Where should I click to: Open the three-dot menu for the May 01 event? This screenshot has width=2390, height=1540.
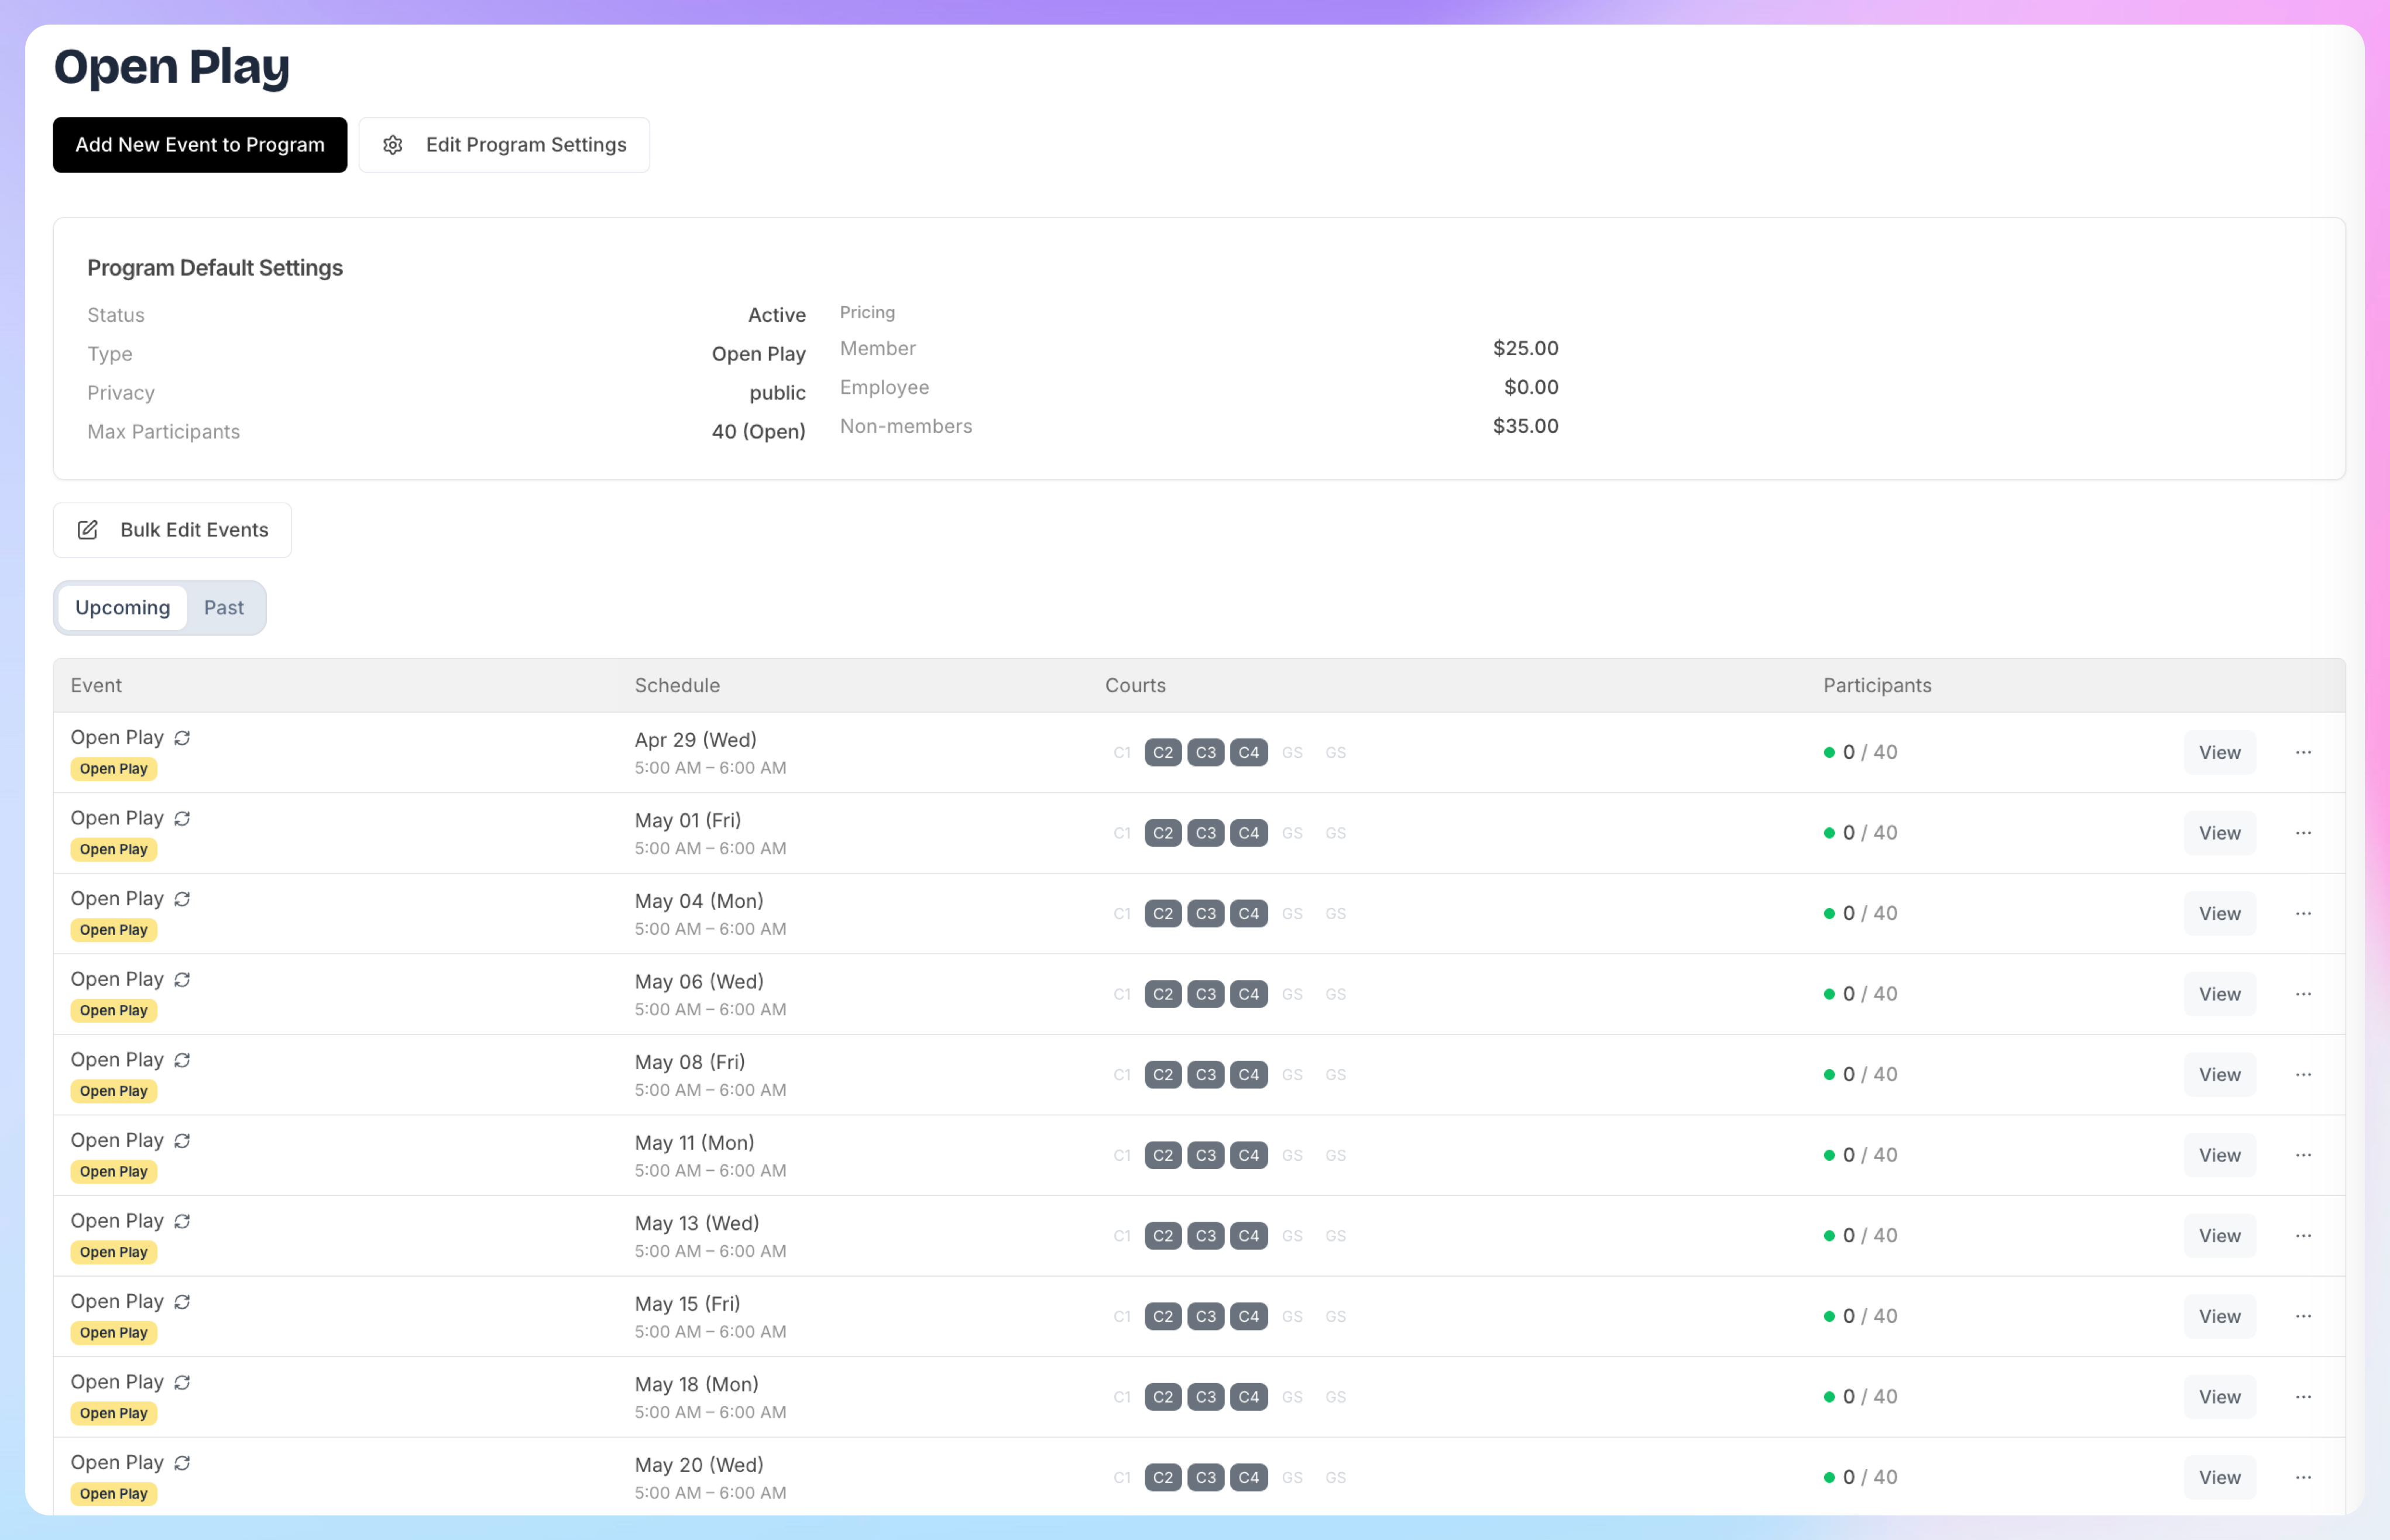click(x=2303, y=833)
